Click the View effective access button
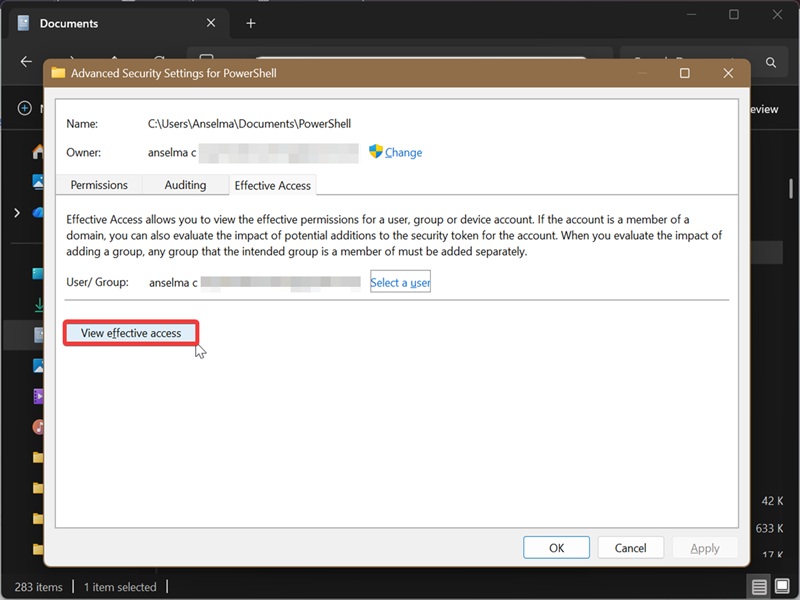Screen dimensions: 800x600 [x=131, y=333]
